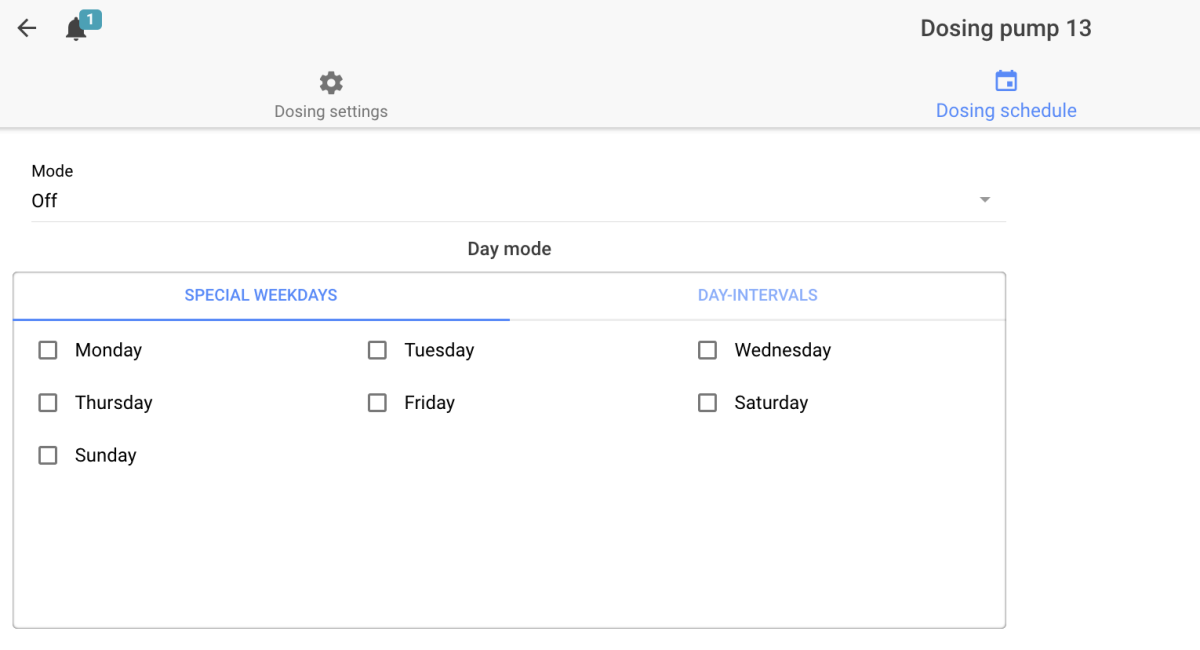Switch to Special Weekdays tab
Viewport: 1200px width, 650px height.
261,296
